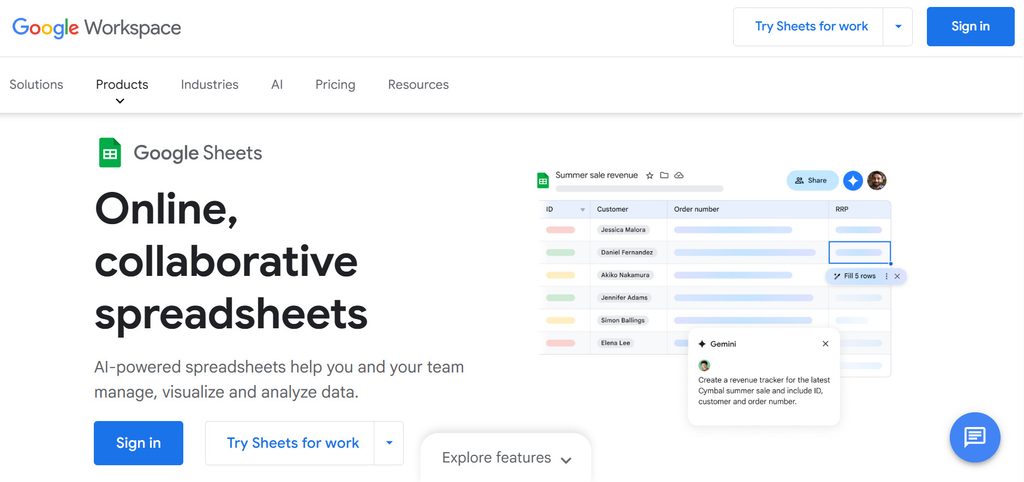Click the Sign in button below the headline
This screenshot has width=1024, height=482.
tap(138, 443)
